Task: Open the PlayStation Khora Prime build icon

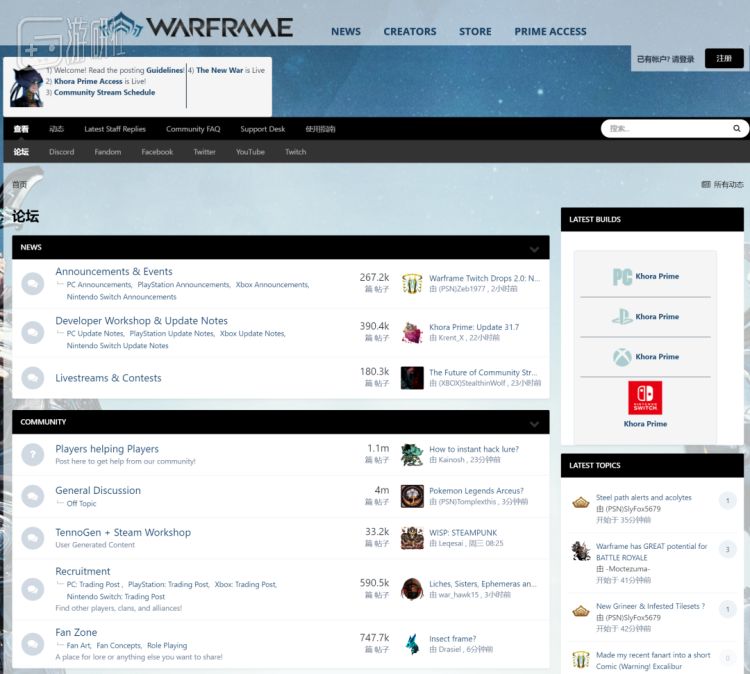Action: coord(622,316)
